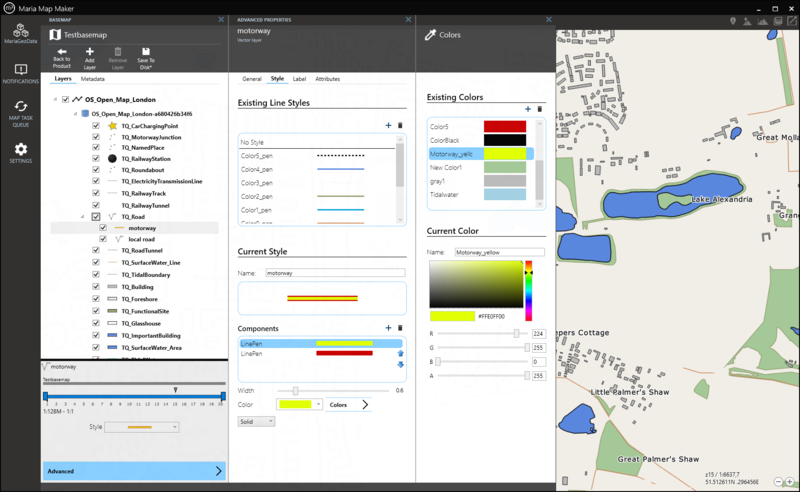Click the Current Style Name field

[335, 273]
